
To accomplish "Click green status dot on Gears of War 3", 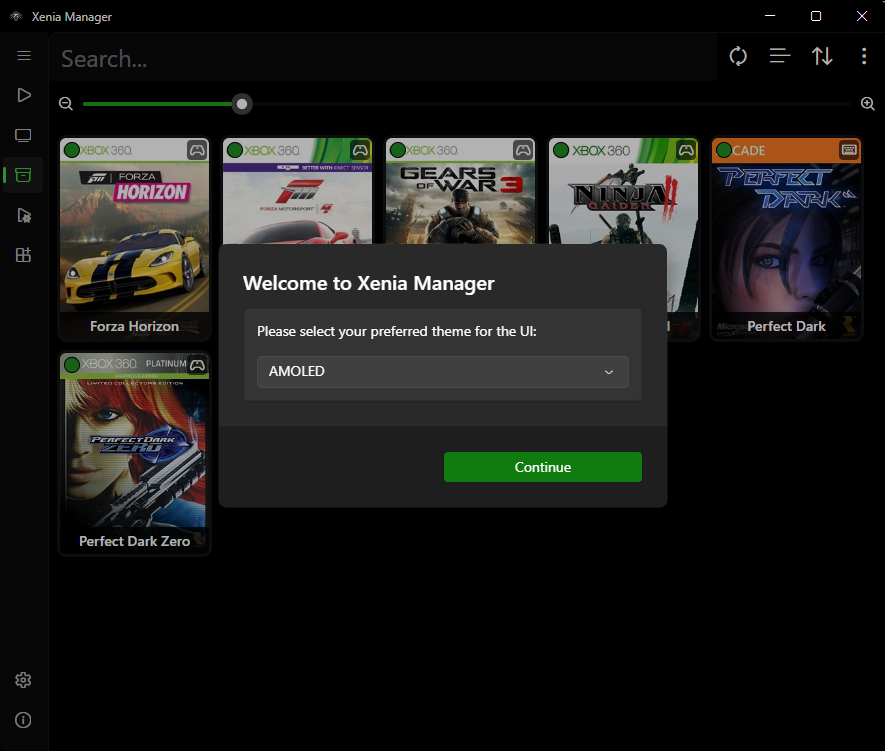I will pos(398,151).
